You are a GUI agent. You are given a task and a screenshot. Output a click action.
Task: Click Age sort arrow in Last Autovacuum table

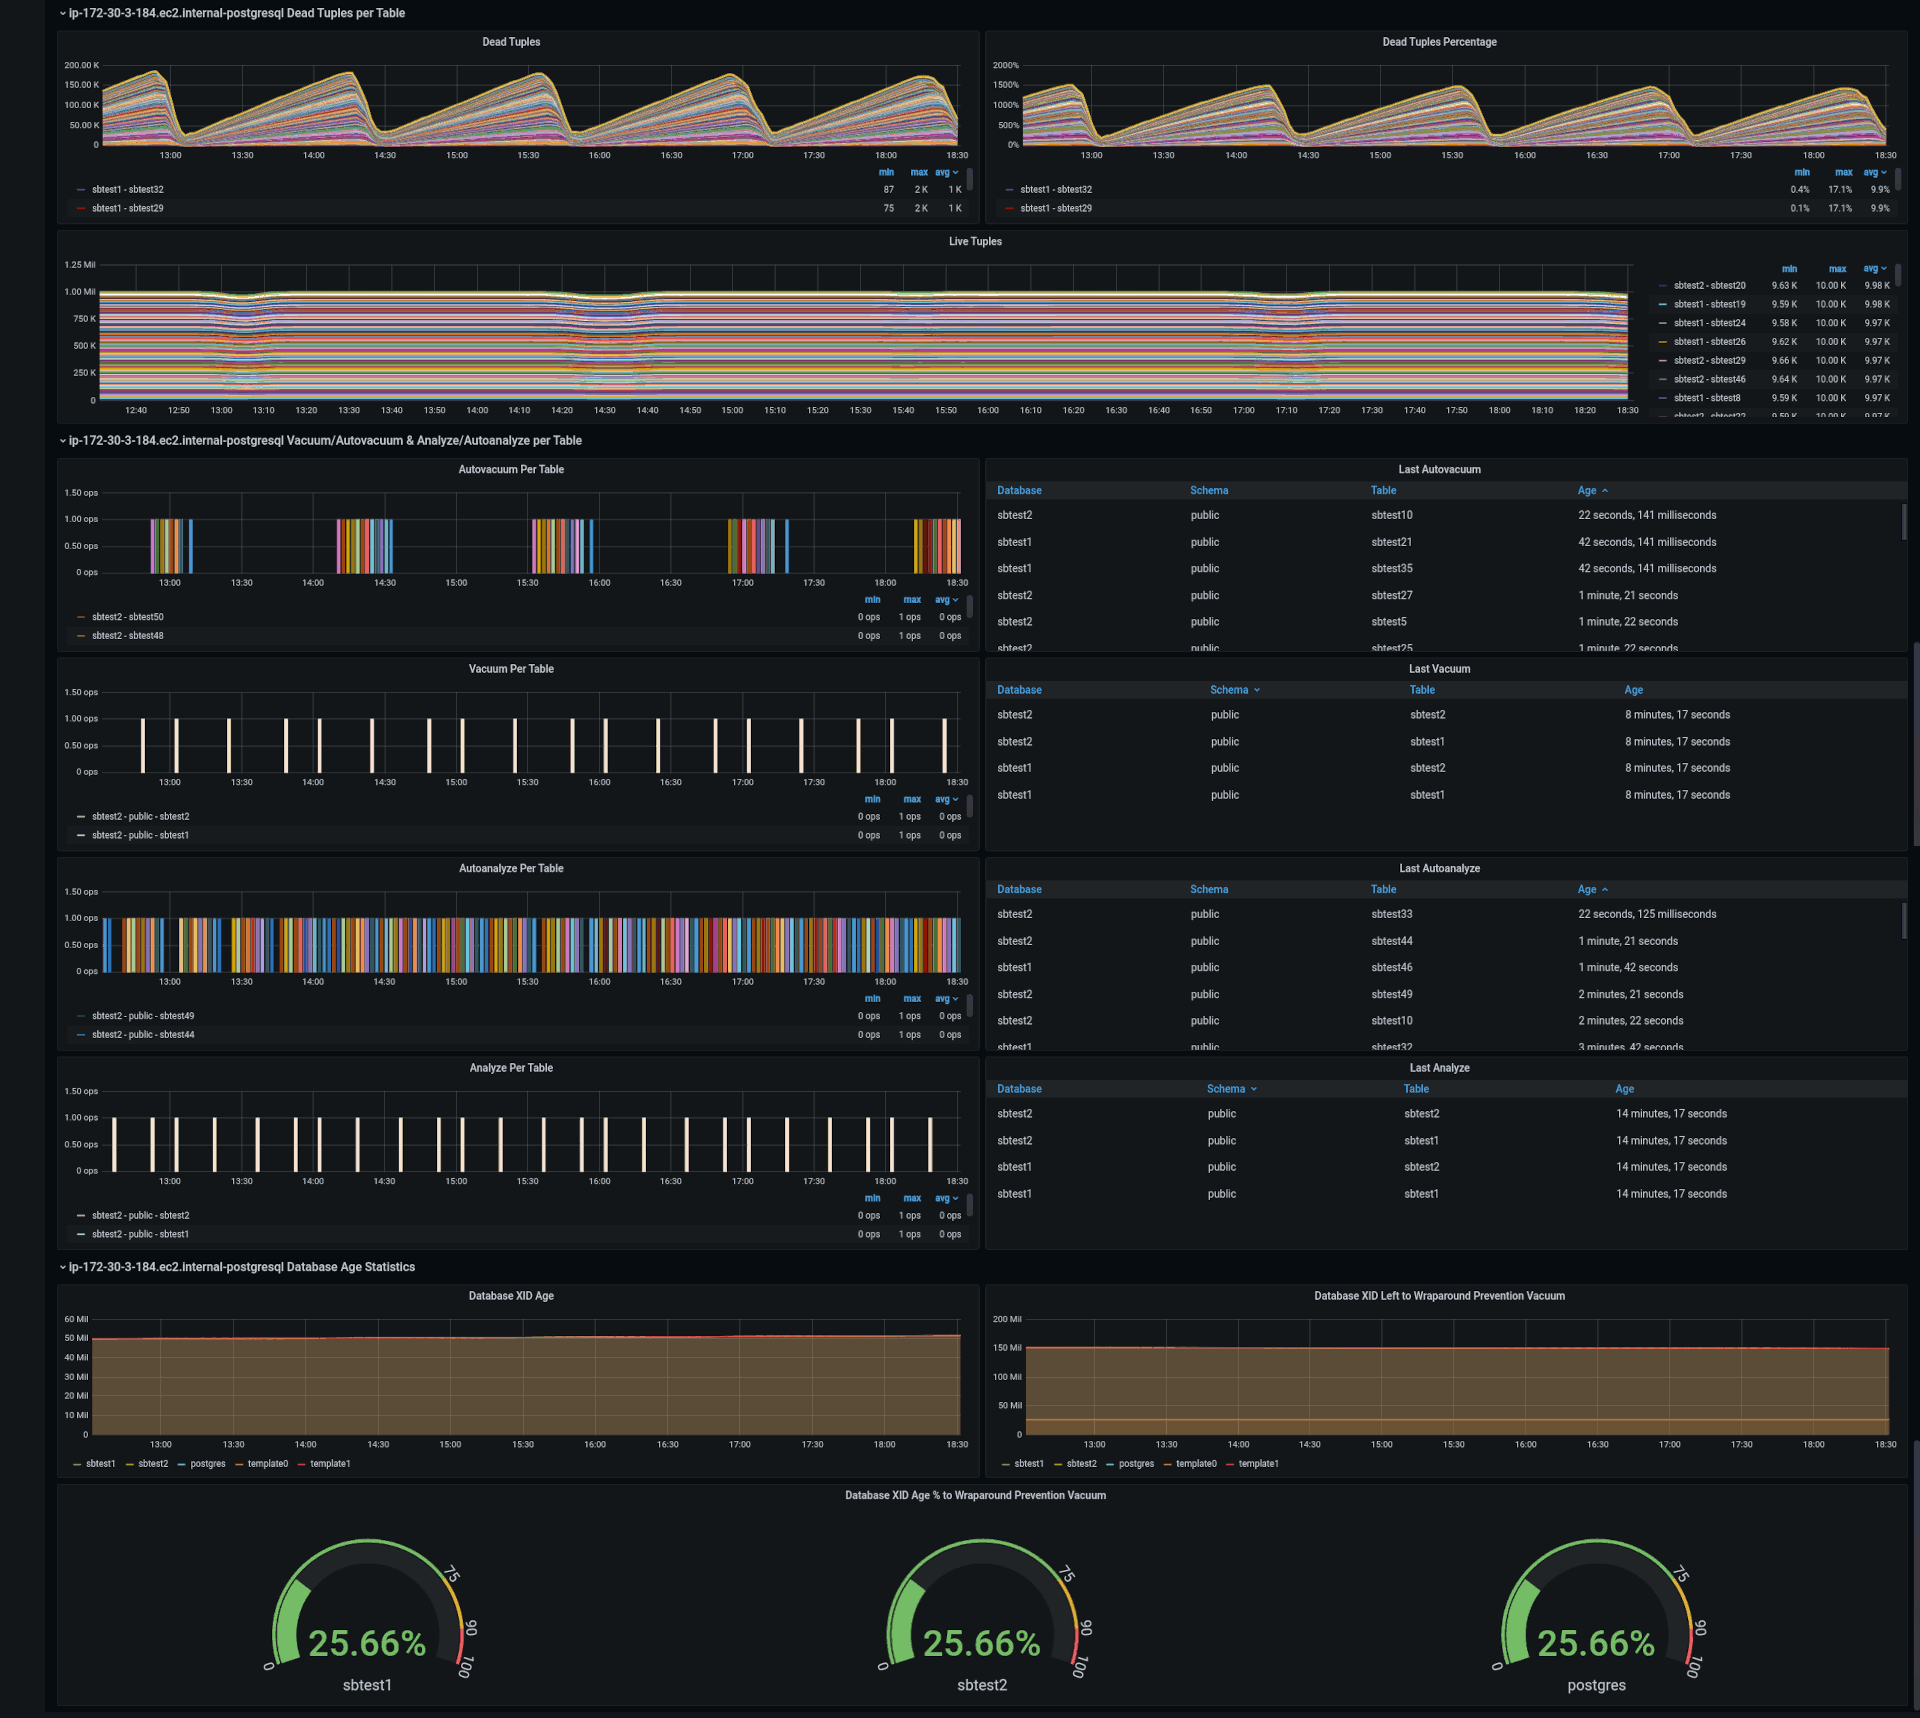1605,491
